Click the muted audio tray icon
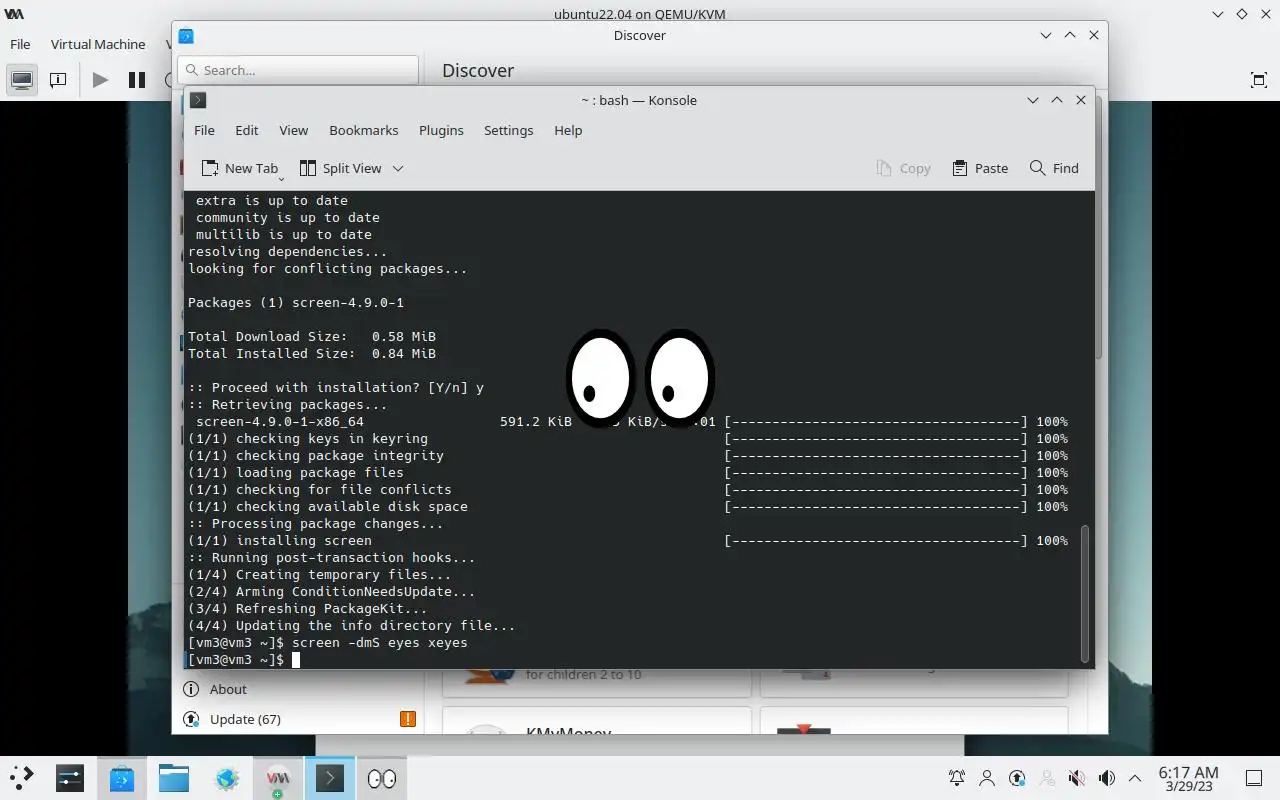The image size is (1280, 800). 1077,777
